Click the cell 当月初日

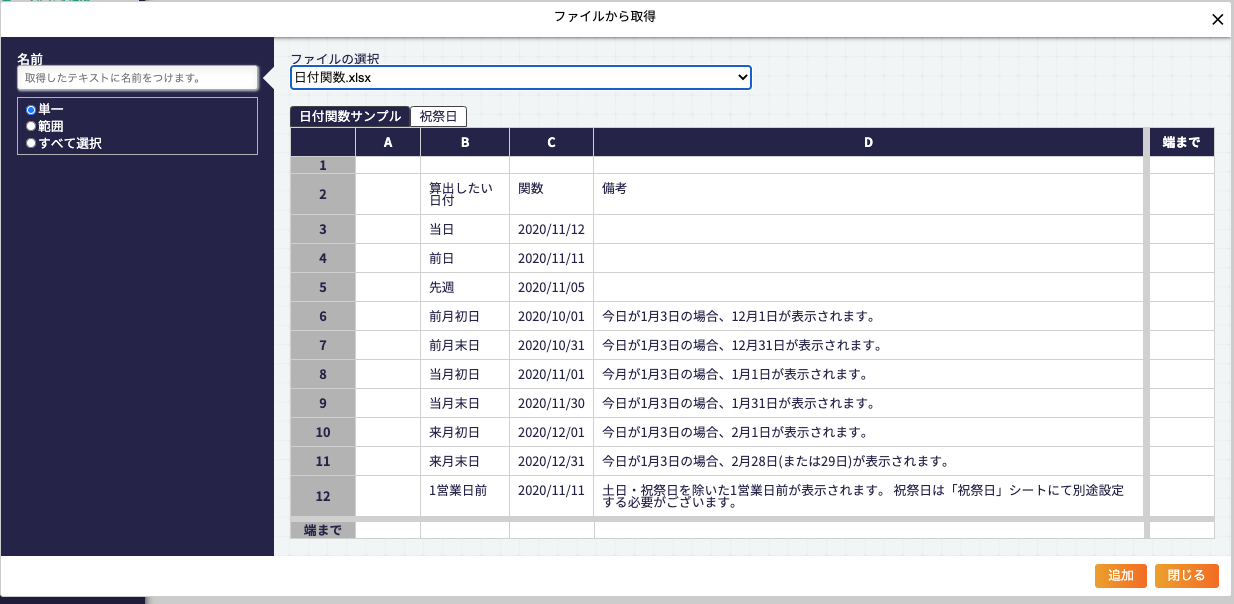[x=465, y=374]
